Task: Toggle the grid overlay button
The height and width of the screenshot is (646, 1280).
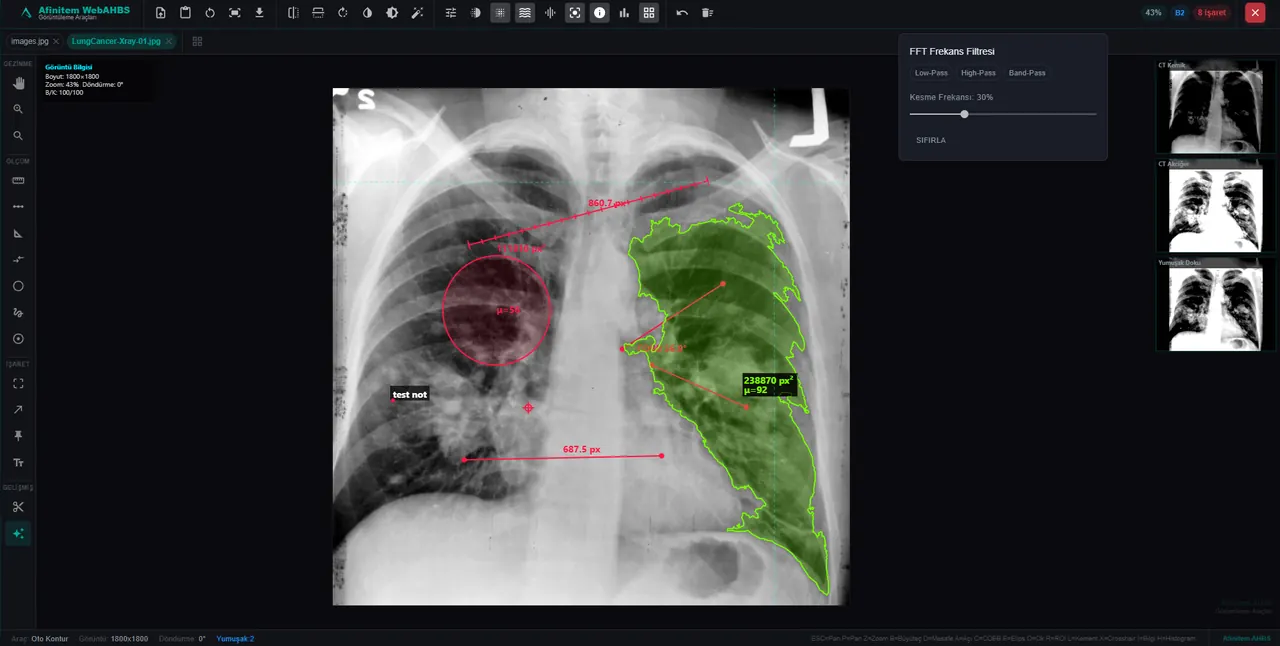Action: (x=500, y=13)
